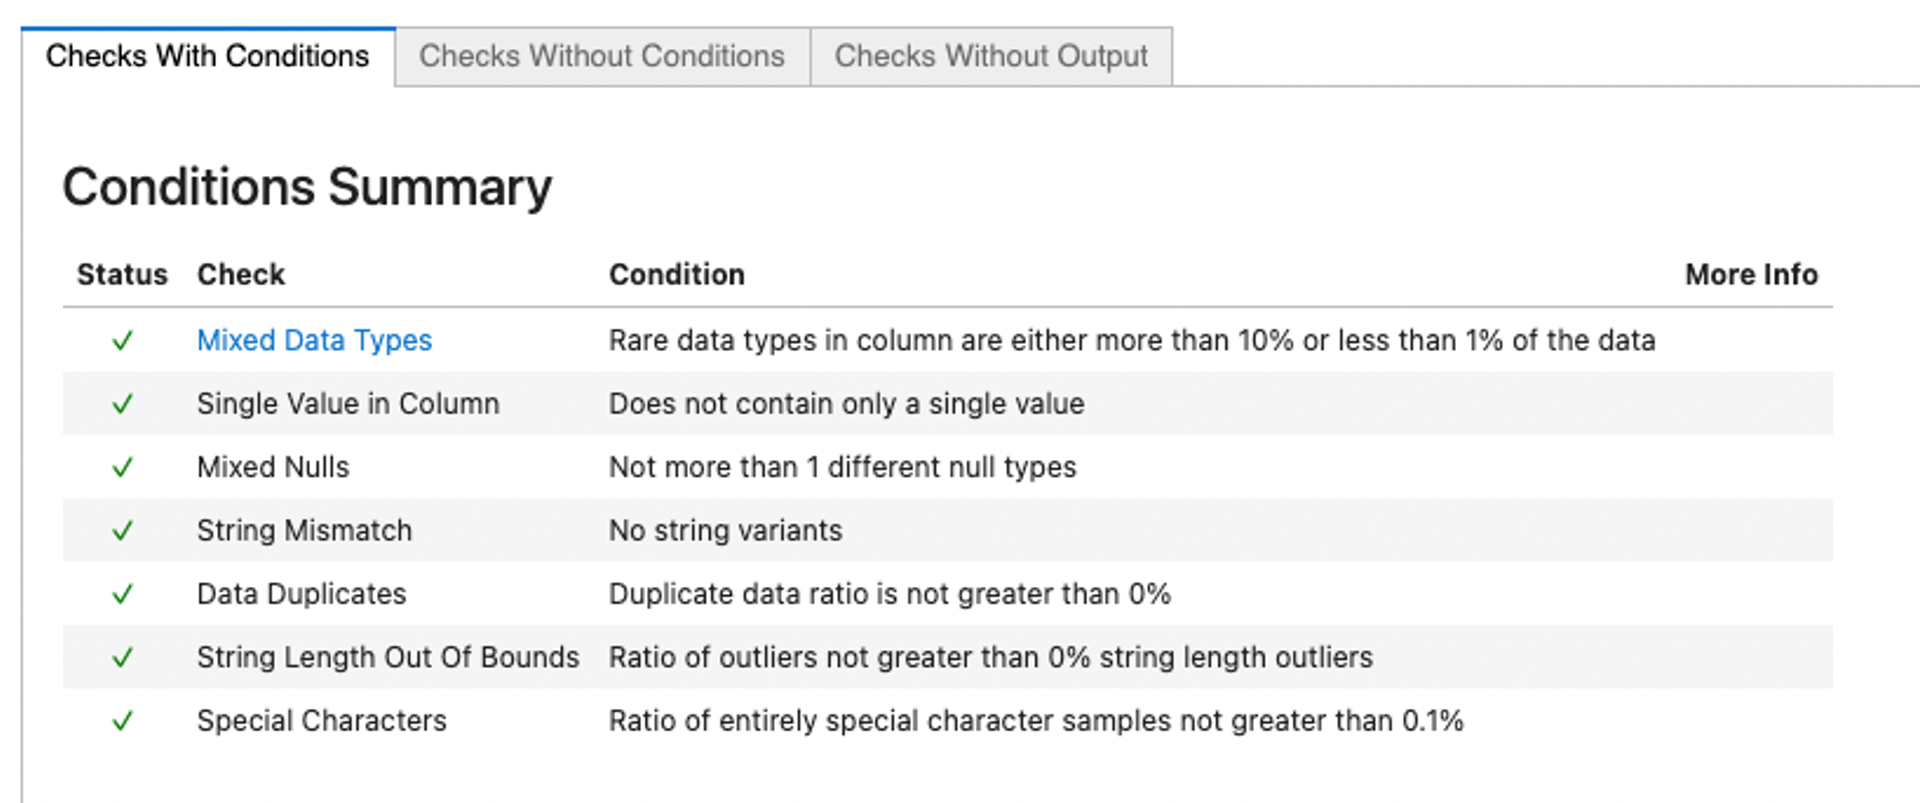
Task: Click the Condition column header
Action: 677,274
